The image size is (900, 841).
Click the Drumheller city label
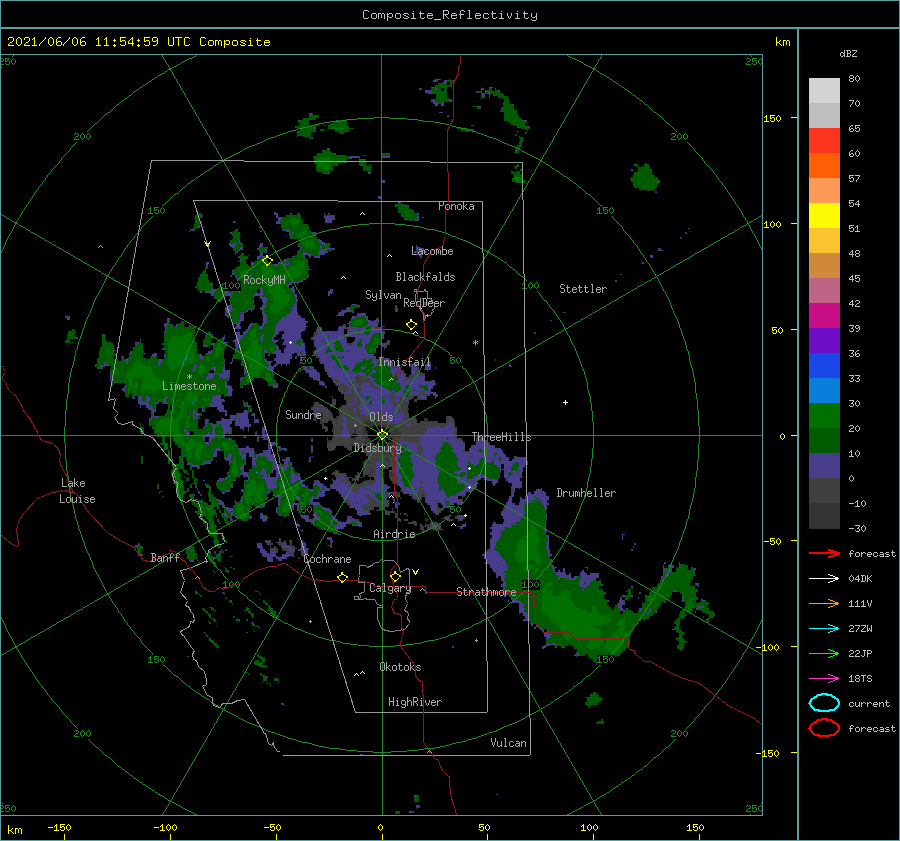point(586,493)
